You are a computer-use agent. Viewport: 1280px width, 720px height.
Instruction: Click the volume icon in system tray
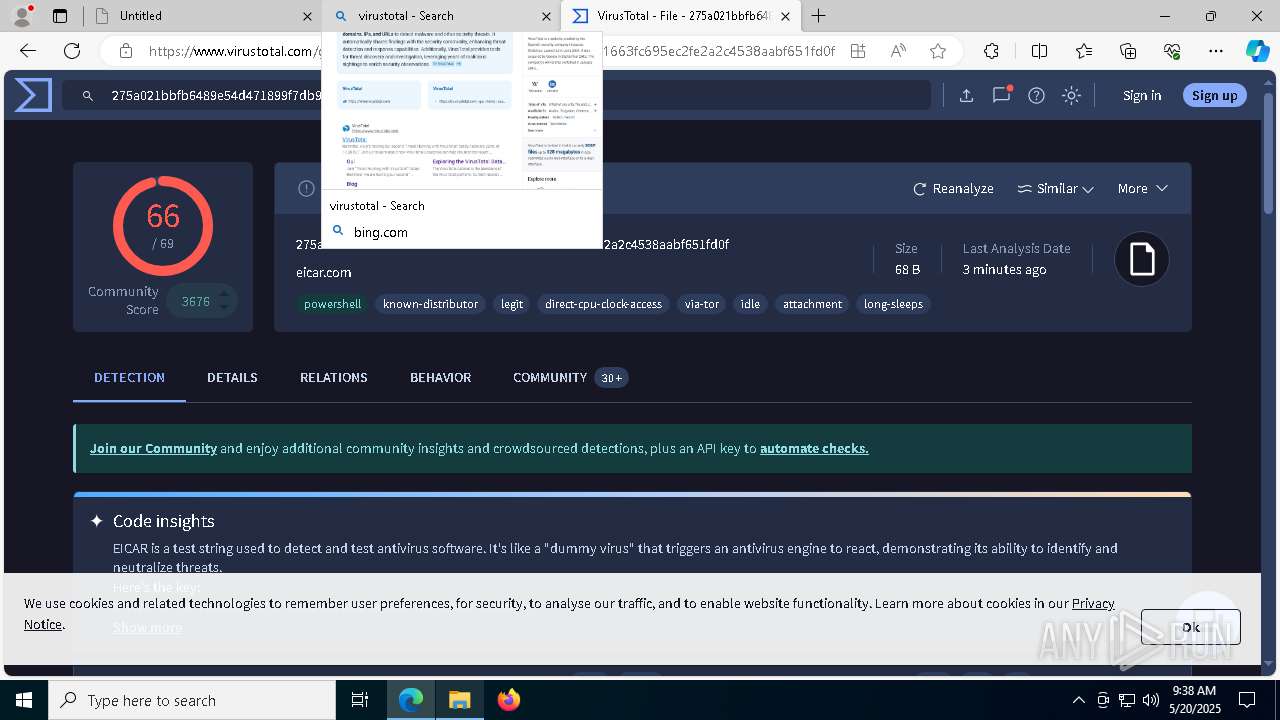pos(1151,700)
